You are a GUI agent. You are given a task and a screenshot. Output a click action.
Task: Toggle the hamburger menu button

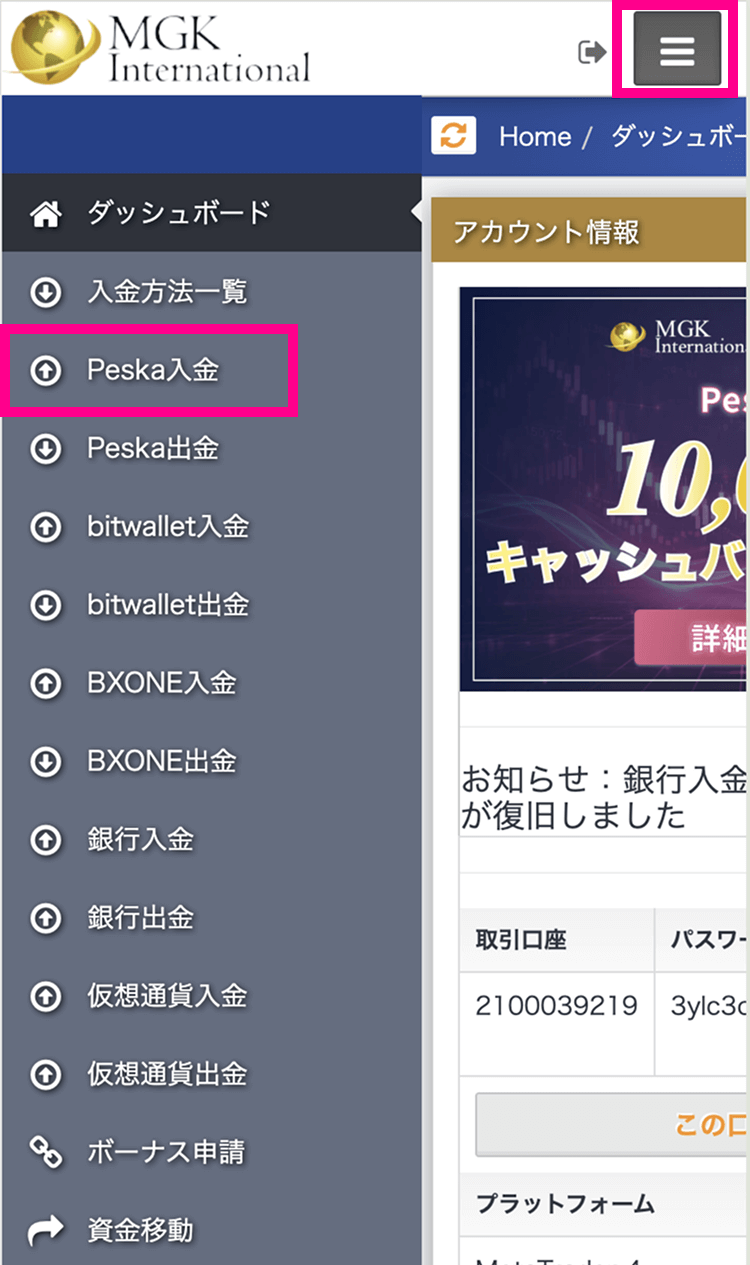click(x=677, y=50)
